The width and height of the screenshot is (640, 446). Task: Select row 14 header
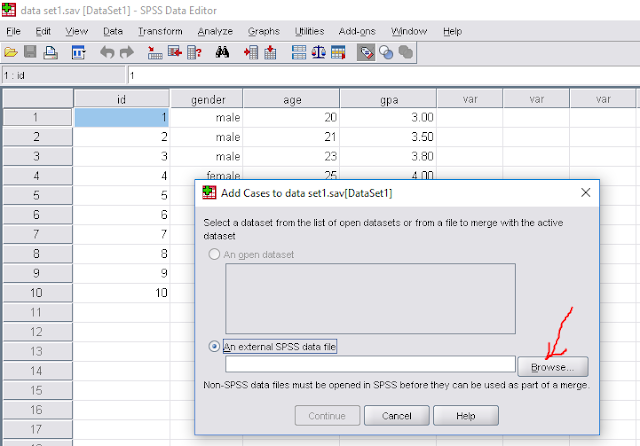38,371
